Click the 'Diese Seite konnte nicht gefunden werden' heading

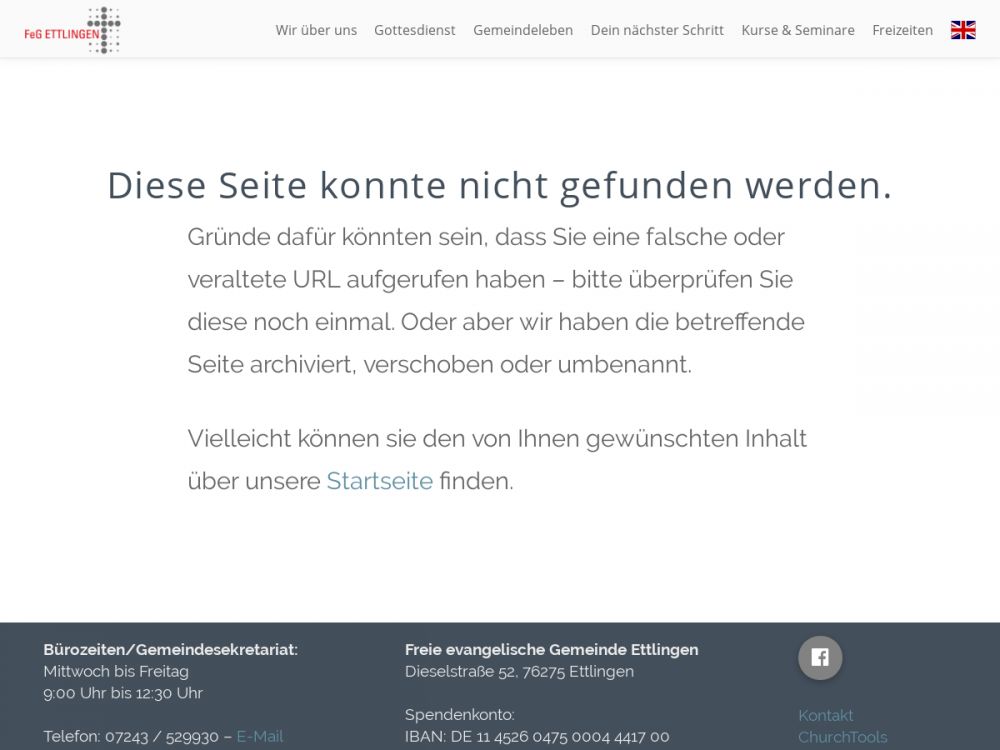(499, 186)
